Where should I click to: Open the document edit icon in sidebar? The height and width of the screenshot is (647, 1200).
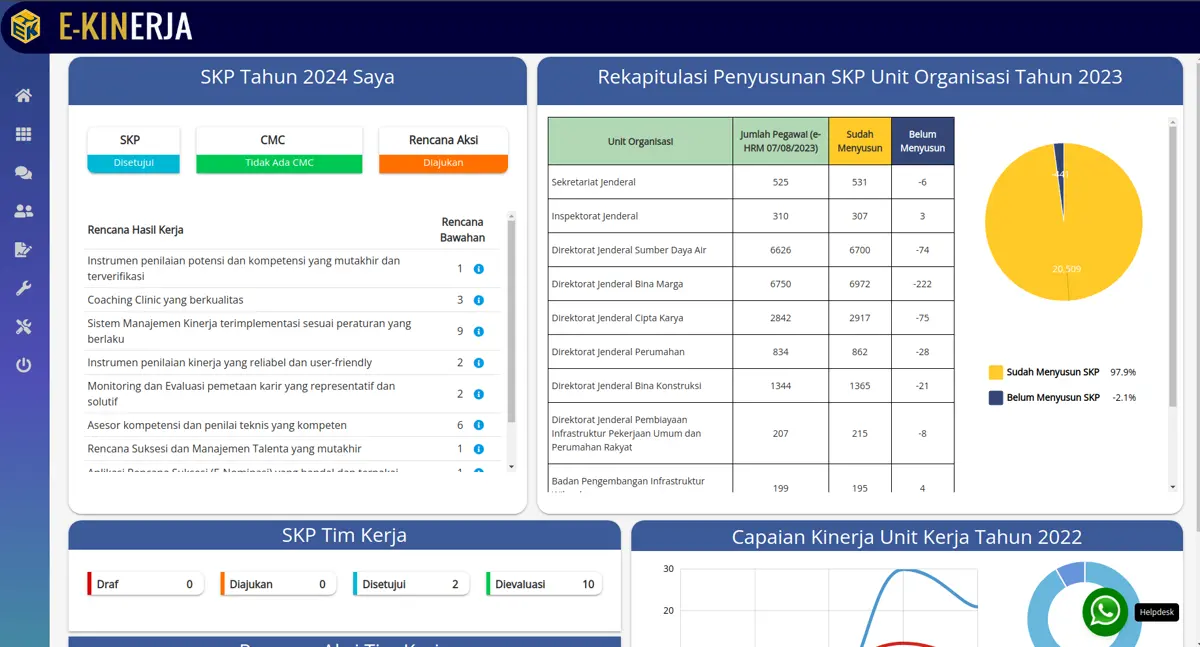pyautogui.click(x=23, y=250)
